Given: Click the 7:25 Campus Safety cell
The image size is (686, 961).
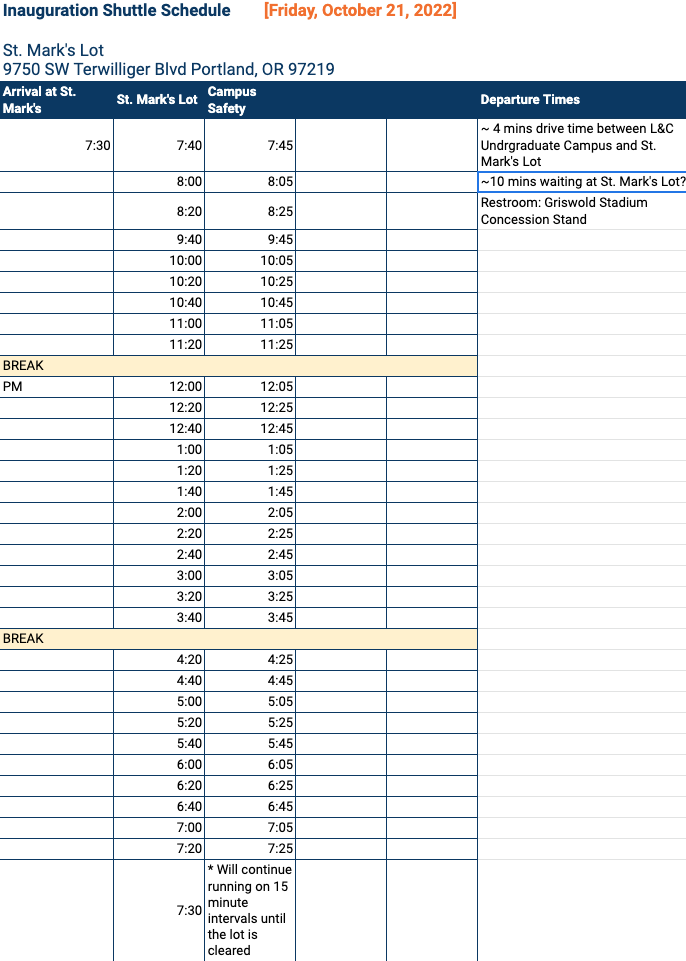Looking at the screenshot, I should coord(249,849).
